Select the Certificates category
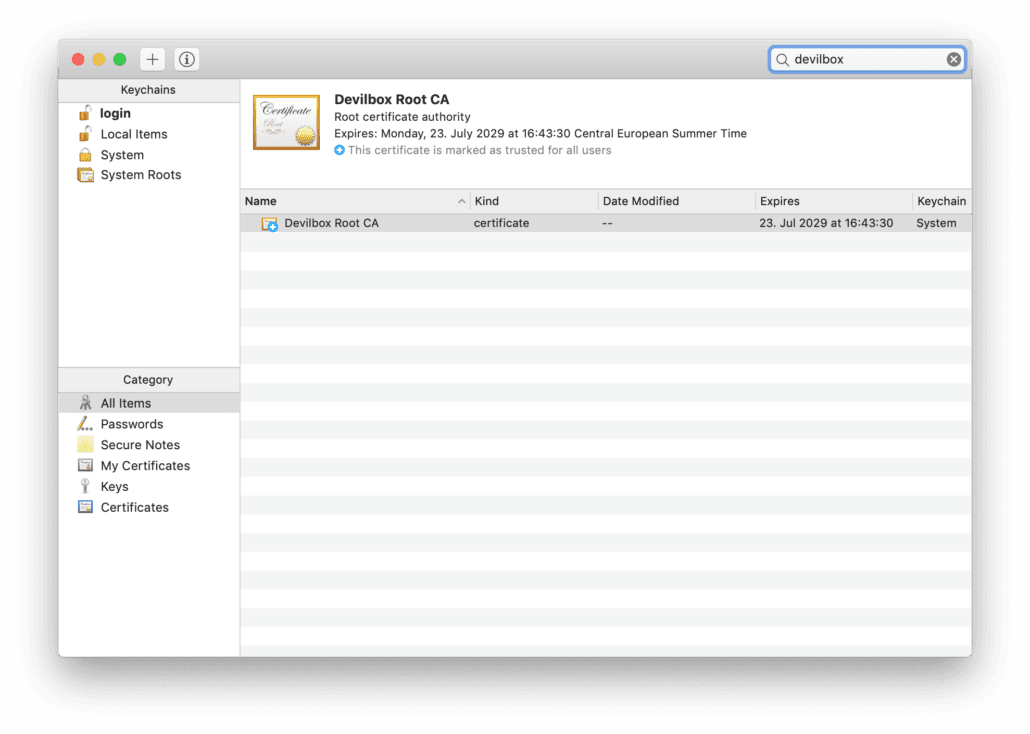This screenshot has height=734, width=1030. pyautogui.click(x=134, y=508)
